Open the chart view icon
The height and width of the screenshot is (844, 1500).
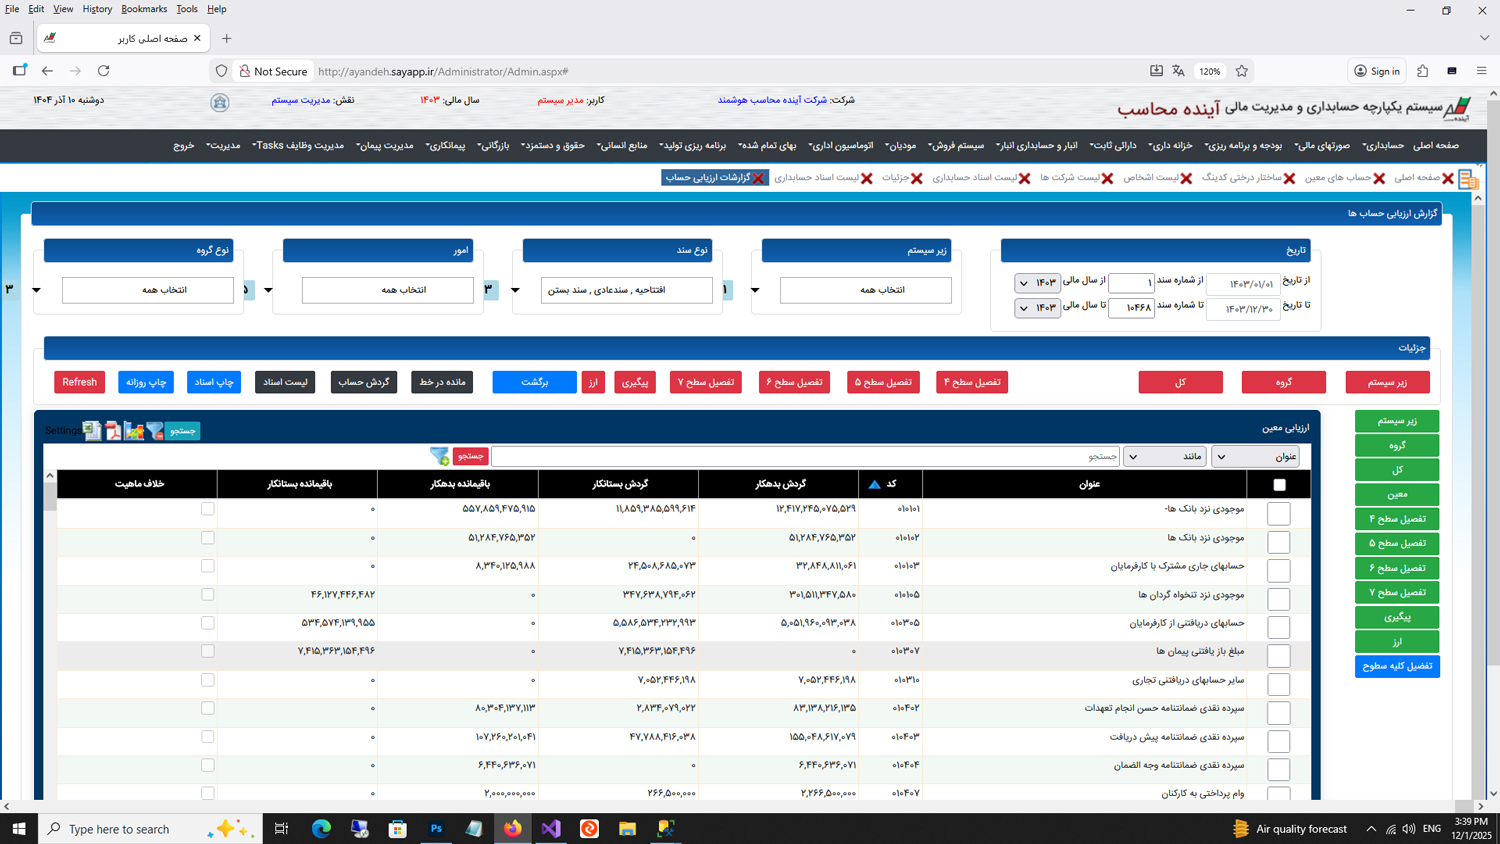[134, 430]
